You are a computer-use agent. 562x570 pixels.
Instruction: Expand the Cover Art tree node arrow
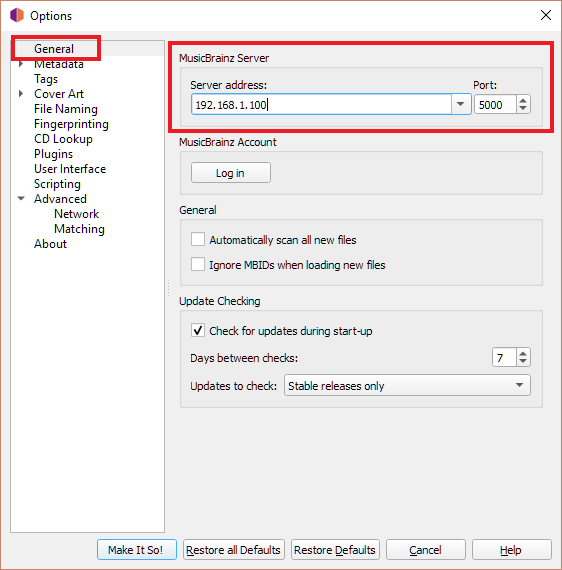click(21, 94)
